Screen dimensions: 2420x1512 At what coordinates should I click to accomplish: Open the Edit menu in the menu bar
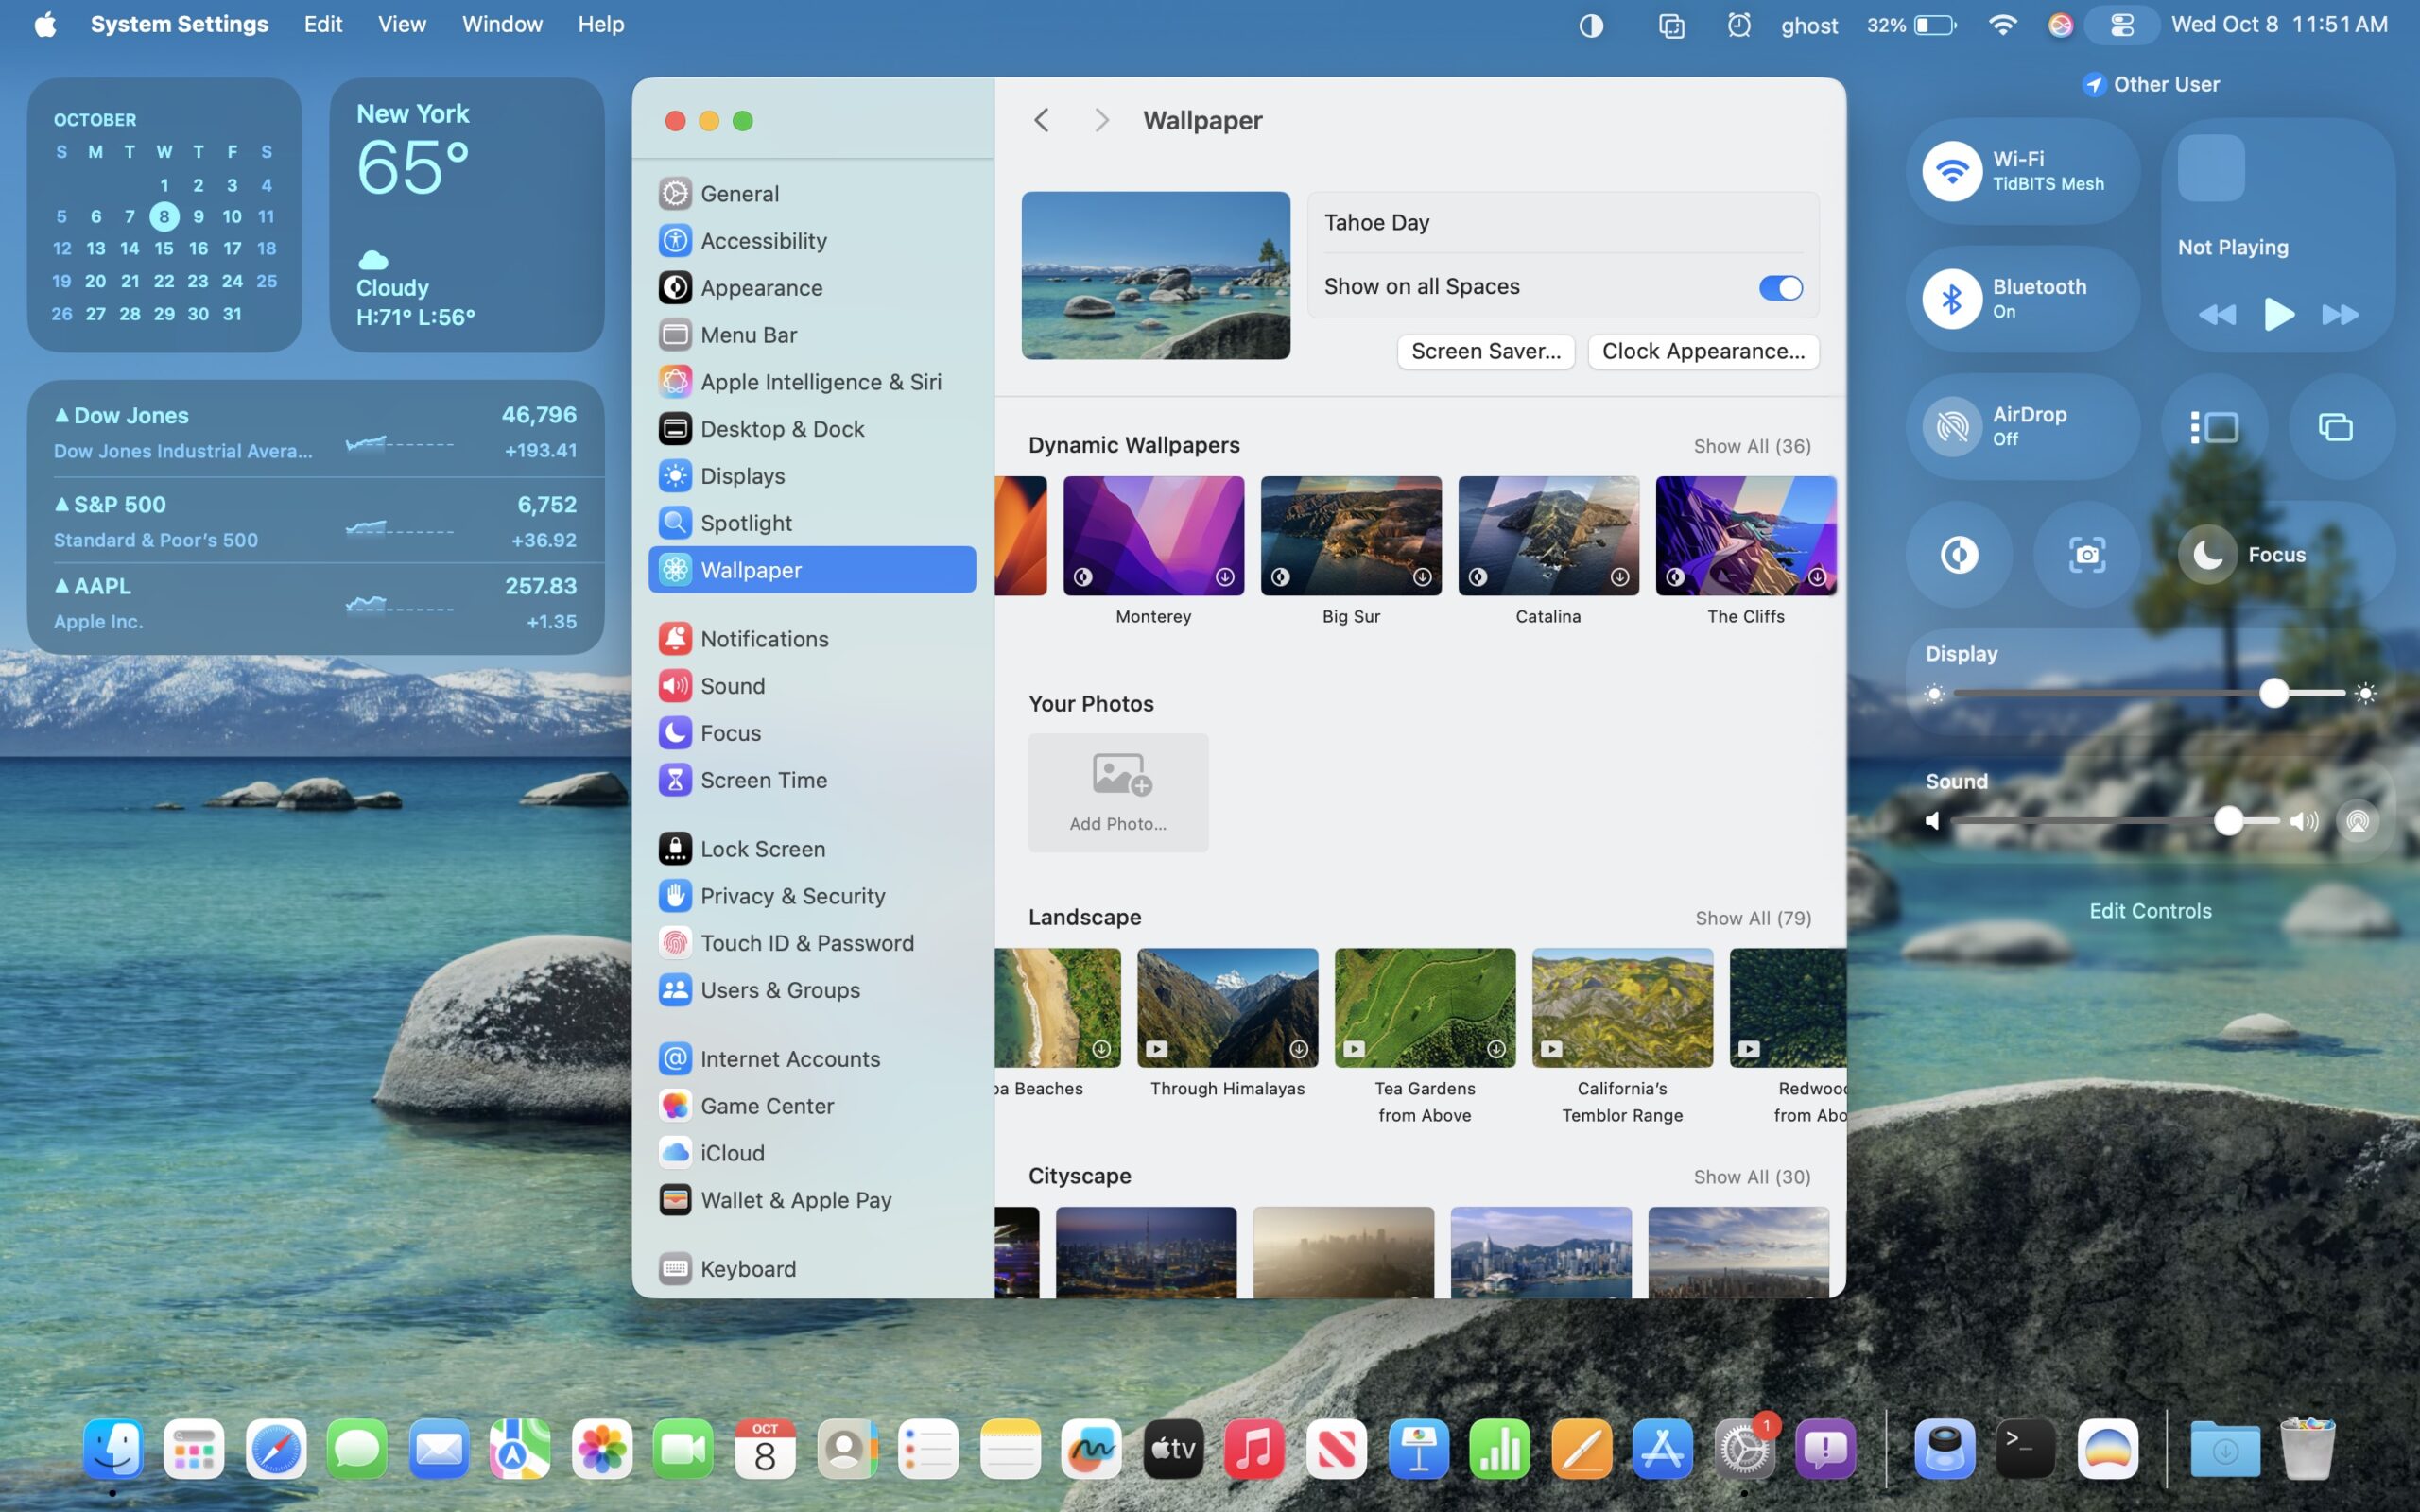(322, 23)
